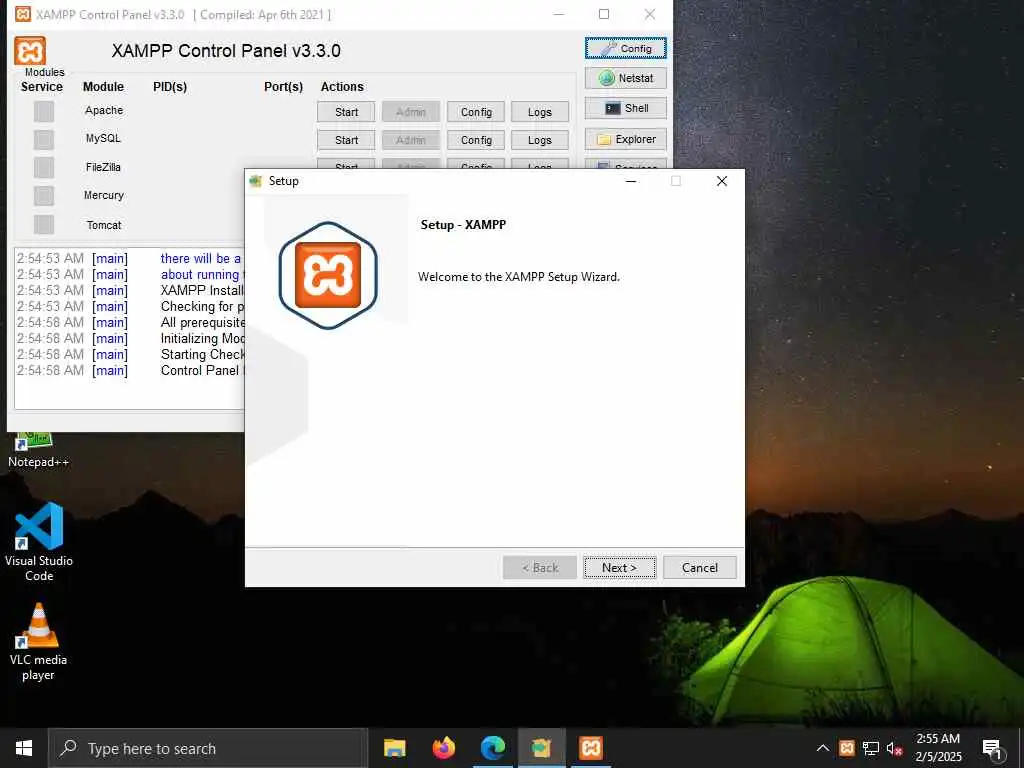Screen dimensions: 1024x768
Task: Show hidden system tray icons
Action: [x=823, y=748]
